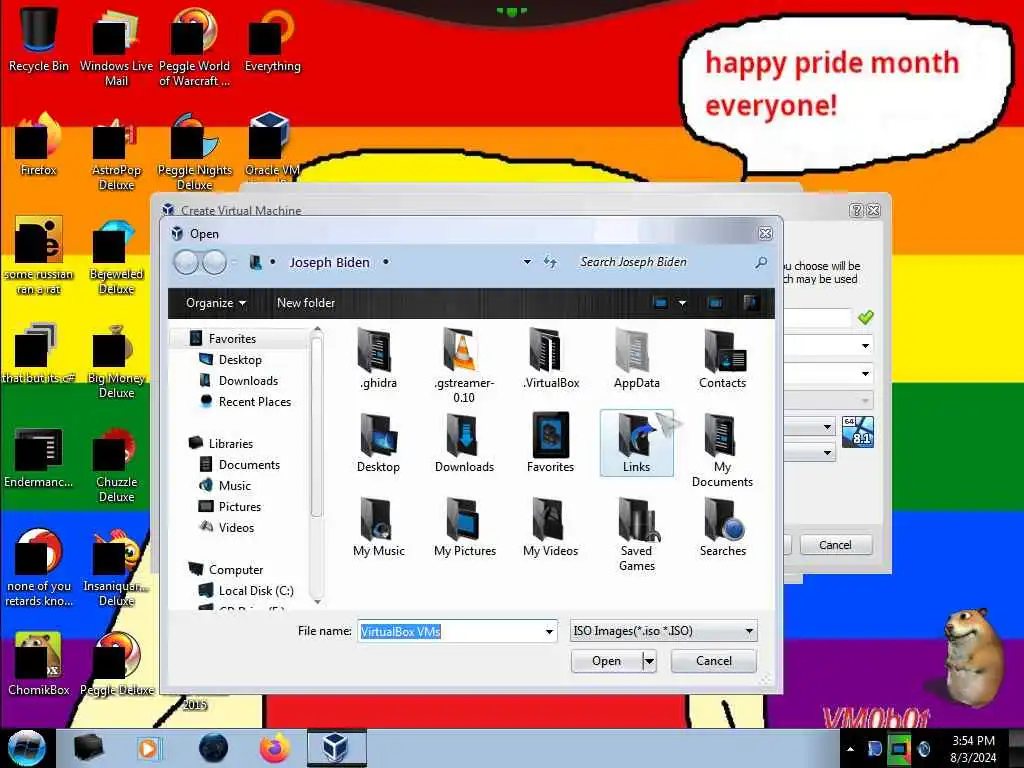This screenshot has width=1024, height=768.
Task: Expand the Open button split arrow
Action: tap(649, 662)
